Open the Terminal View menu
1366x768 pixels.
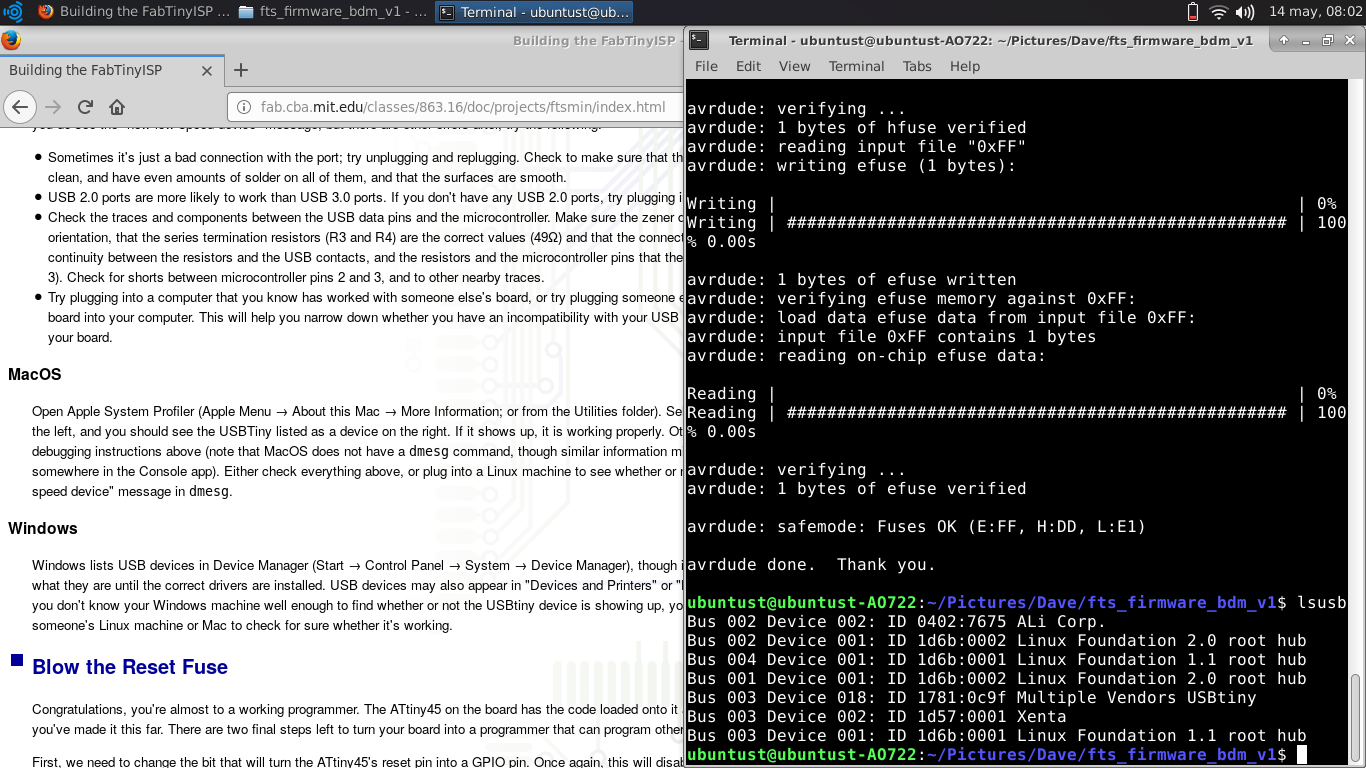[794, 66]
